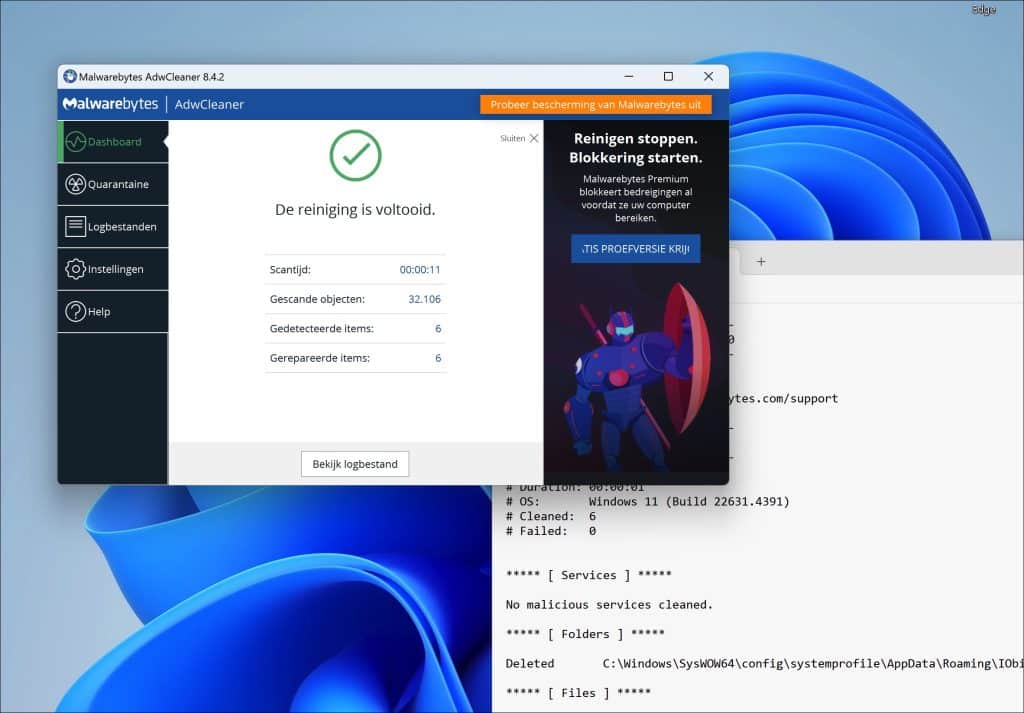
Task: Click the Quarantaine biohazard icon
Action: point(76,184)
